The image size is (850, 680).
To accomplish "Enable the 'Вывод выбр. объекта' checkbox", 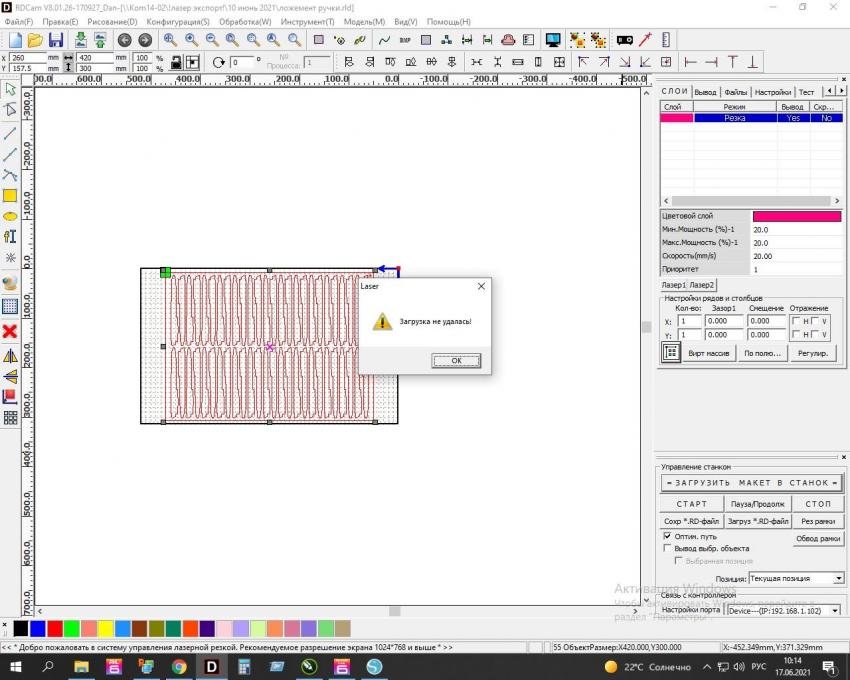I will pyautogui.click(x=668, y=548).
